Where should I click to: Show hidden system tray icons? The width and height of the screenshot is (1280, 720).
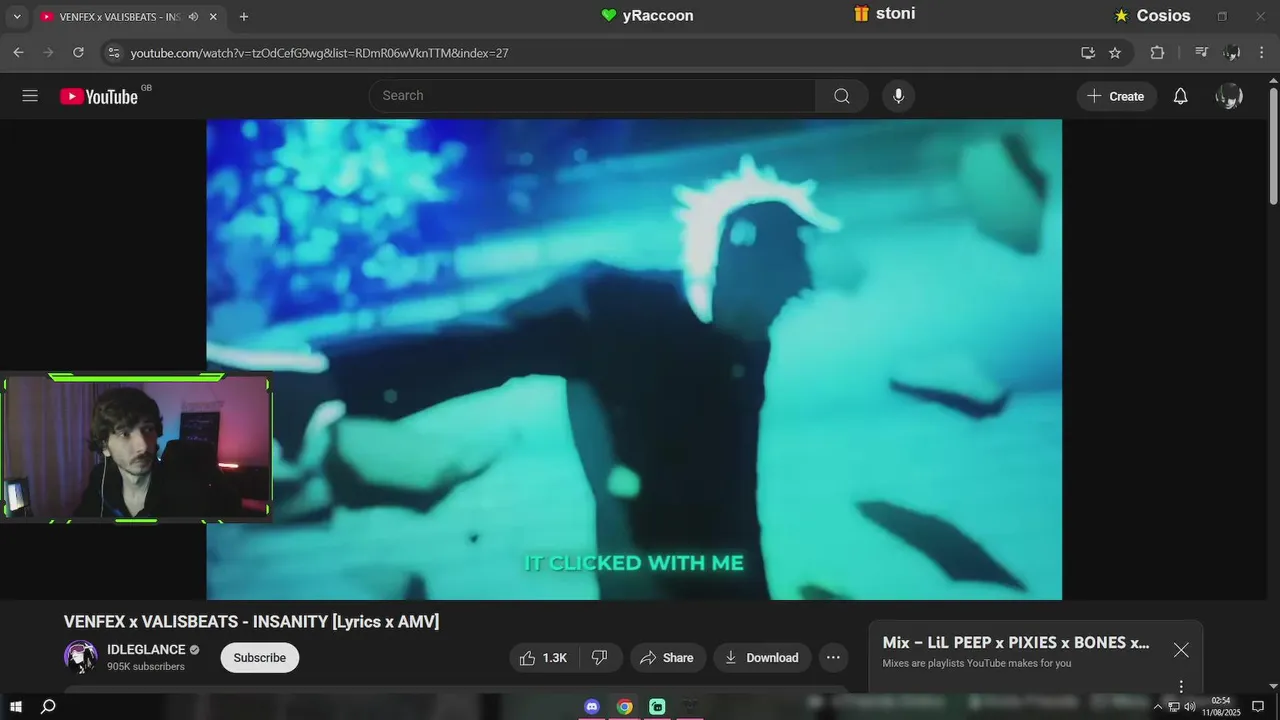click(1158, 707)
